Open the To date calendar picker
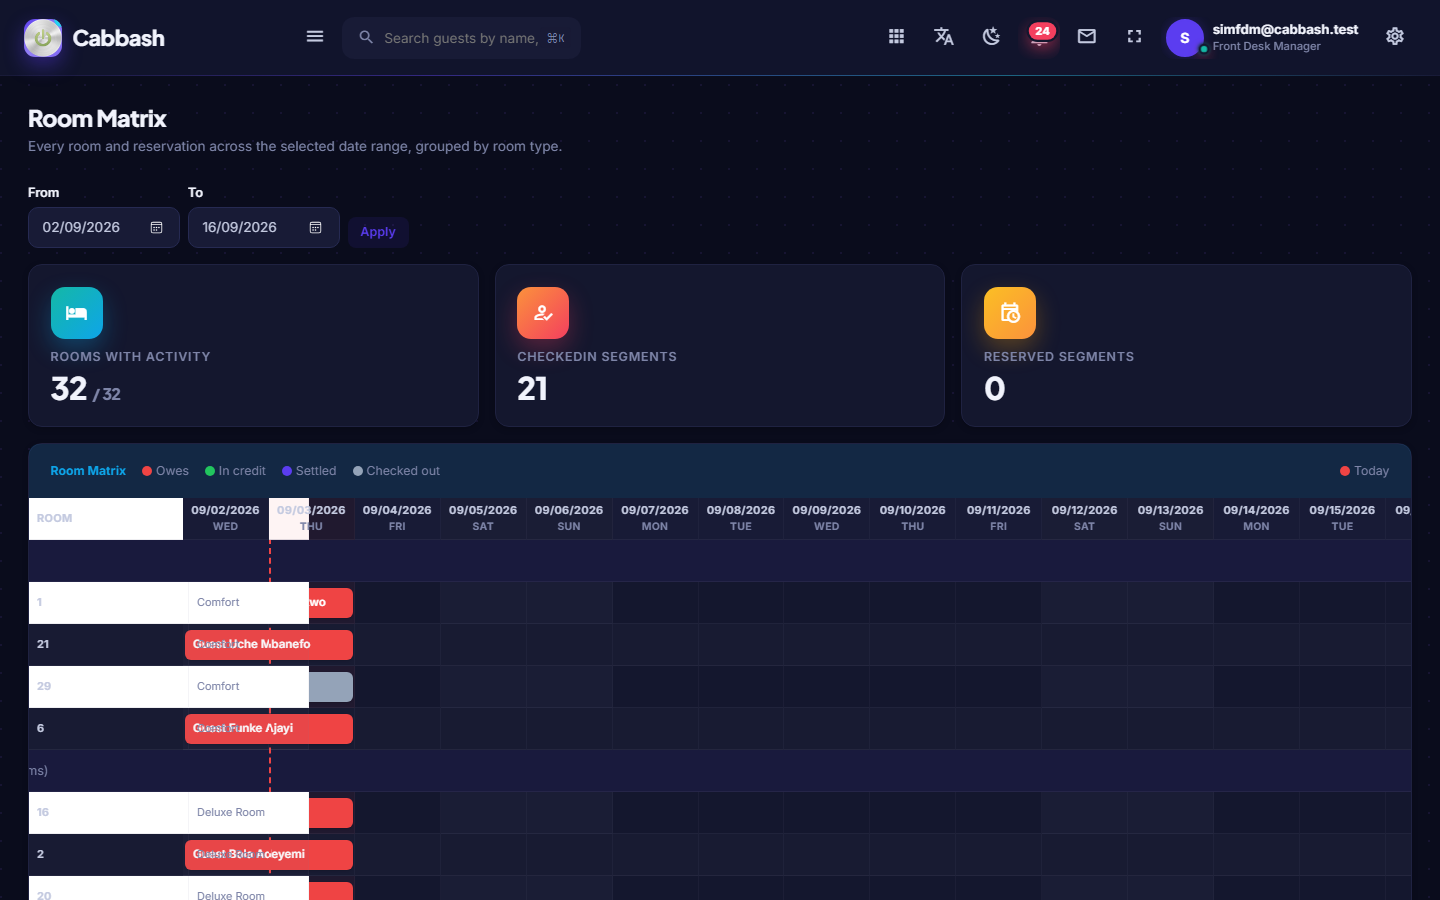The image size is (1440, 900). click(x=316, y=228)
